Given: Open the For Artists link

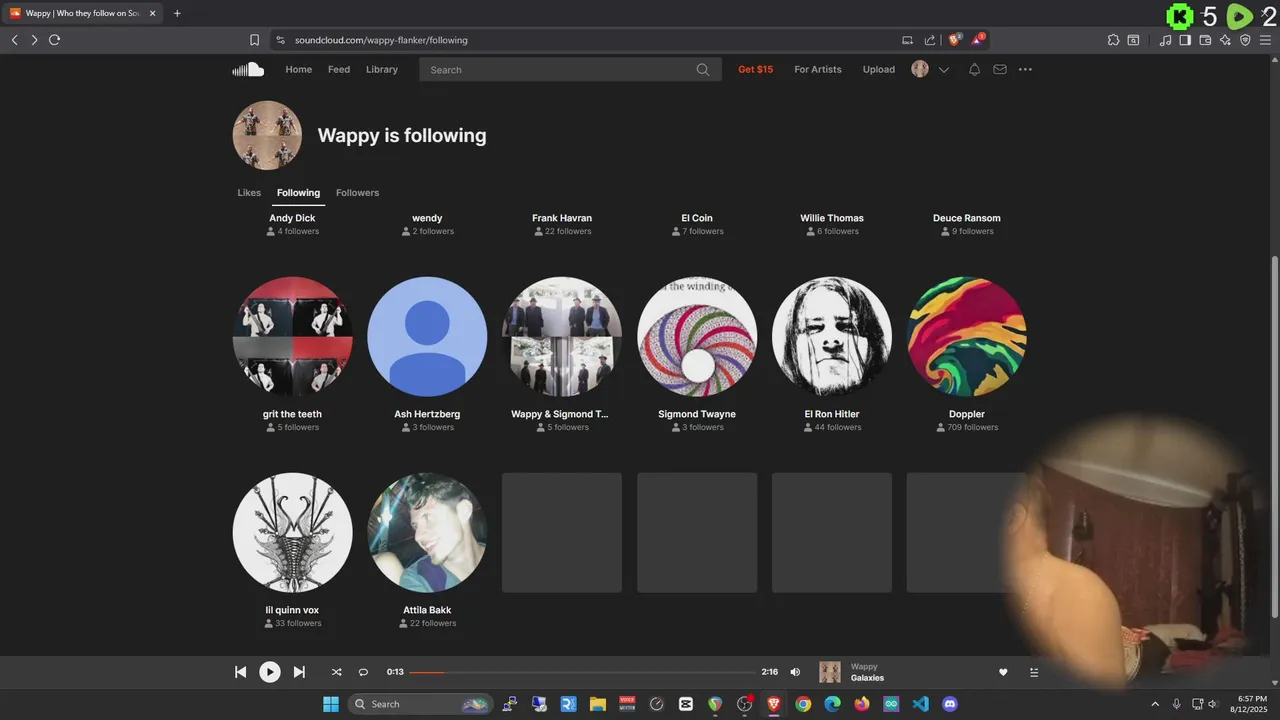Looking at the screenshot, I should tap(818, 69).
